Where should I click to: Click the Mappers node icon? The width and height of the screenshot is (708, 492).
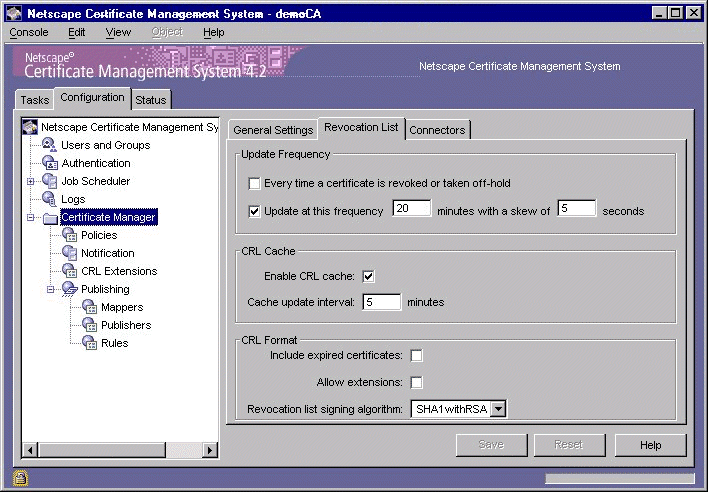[x=89, y=307]
